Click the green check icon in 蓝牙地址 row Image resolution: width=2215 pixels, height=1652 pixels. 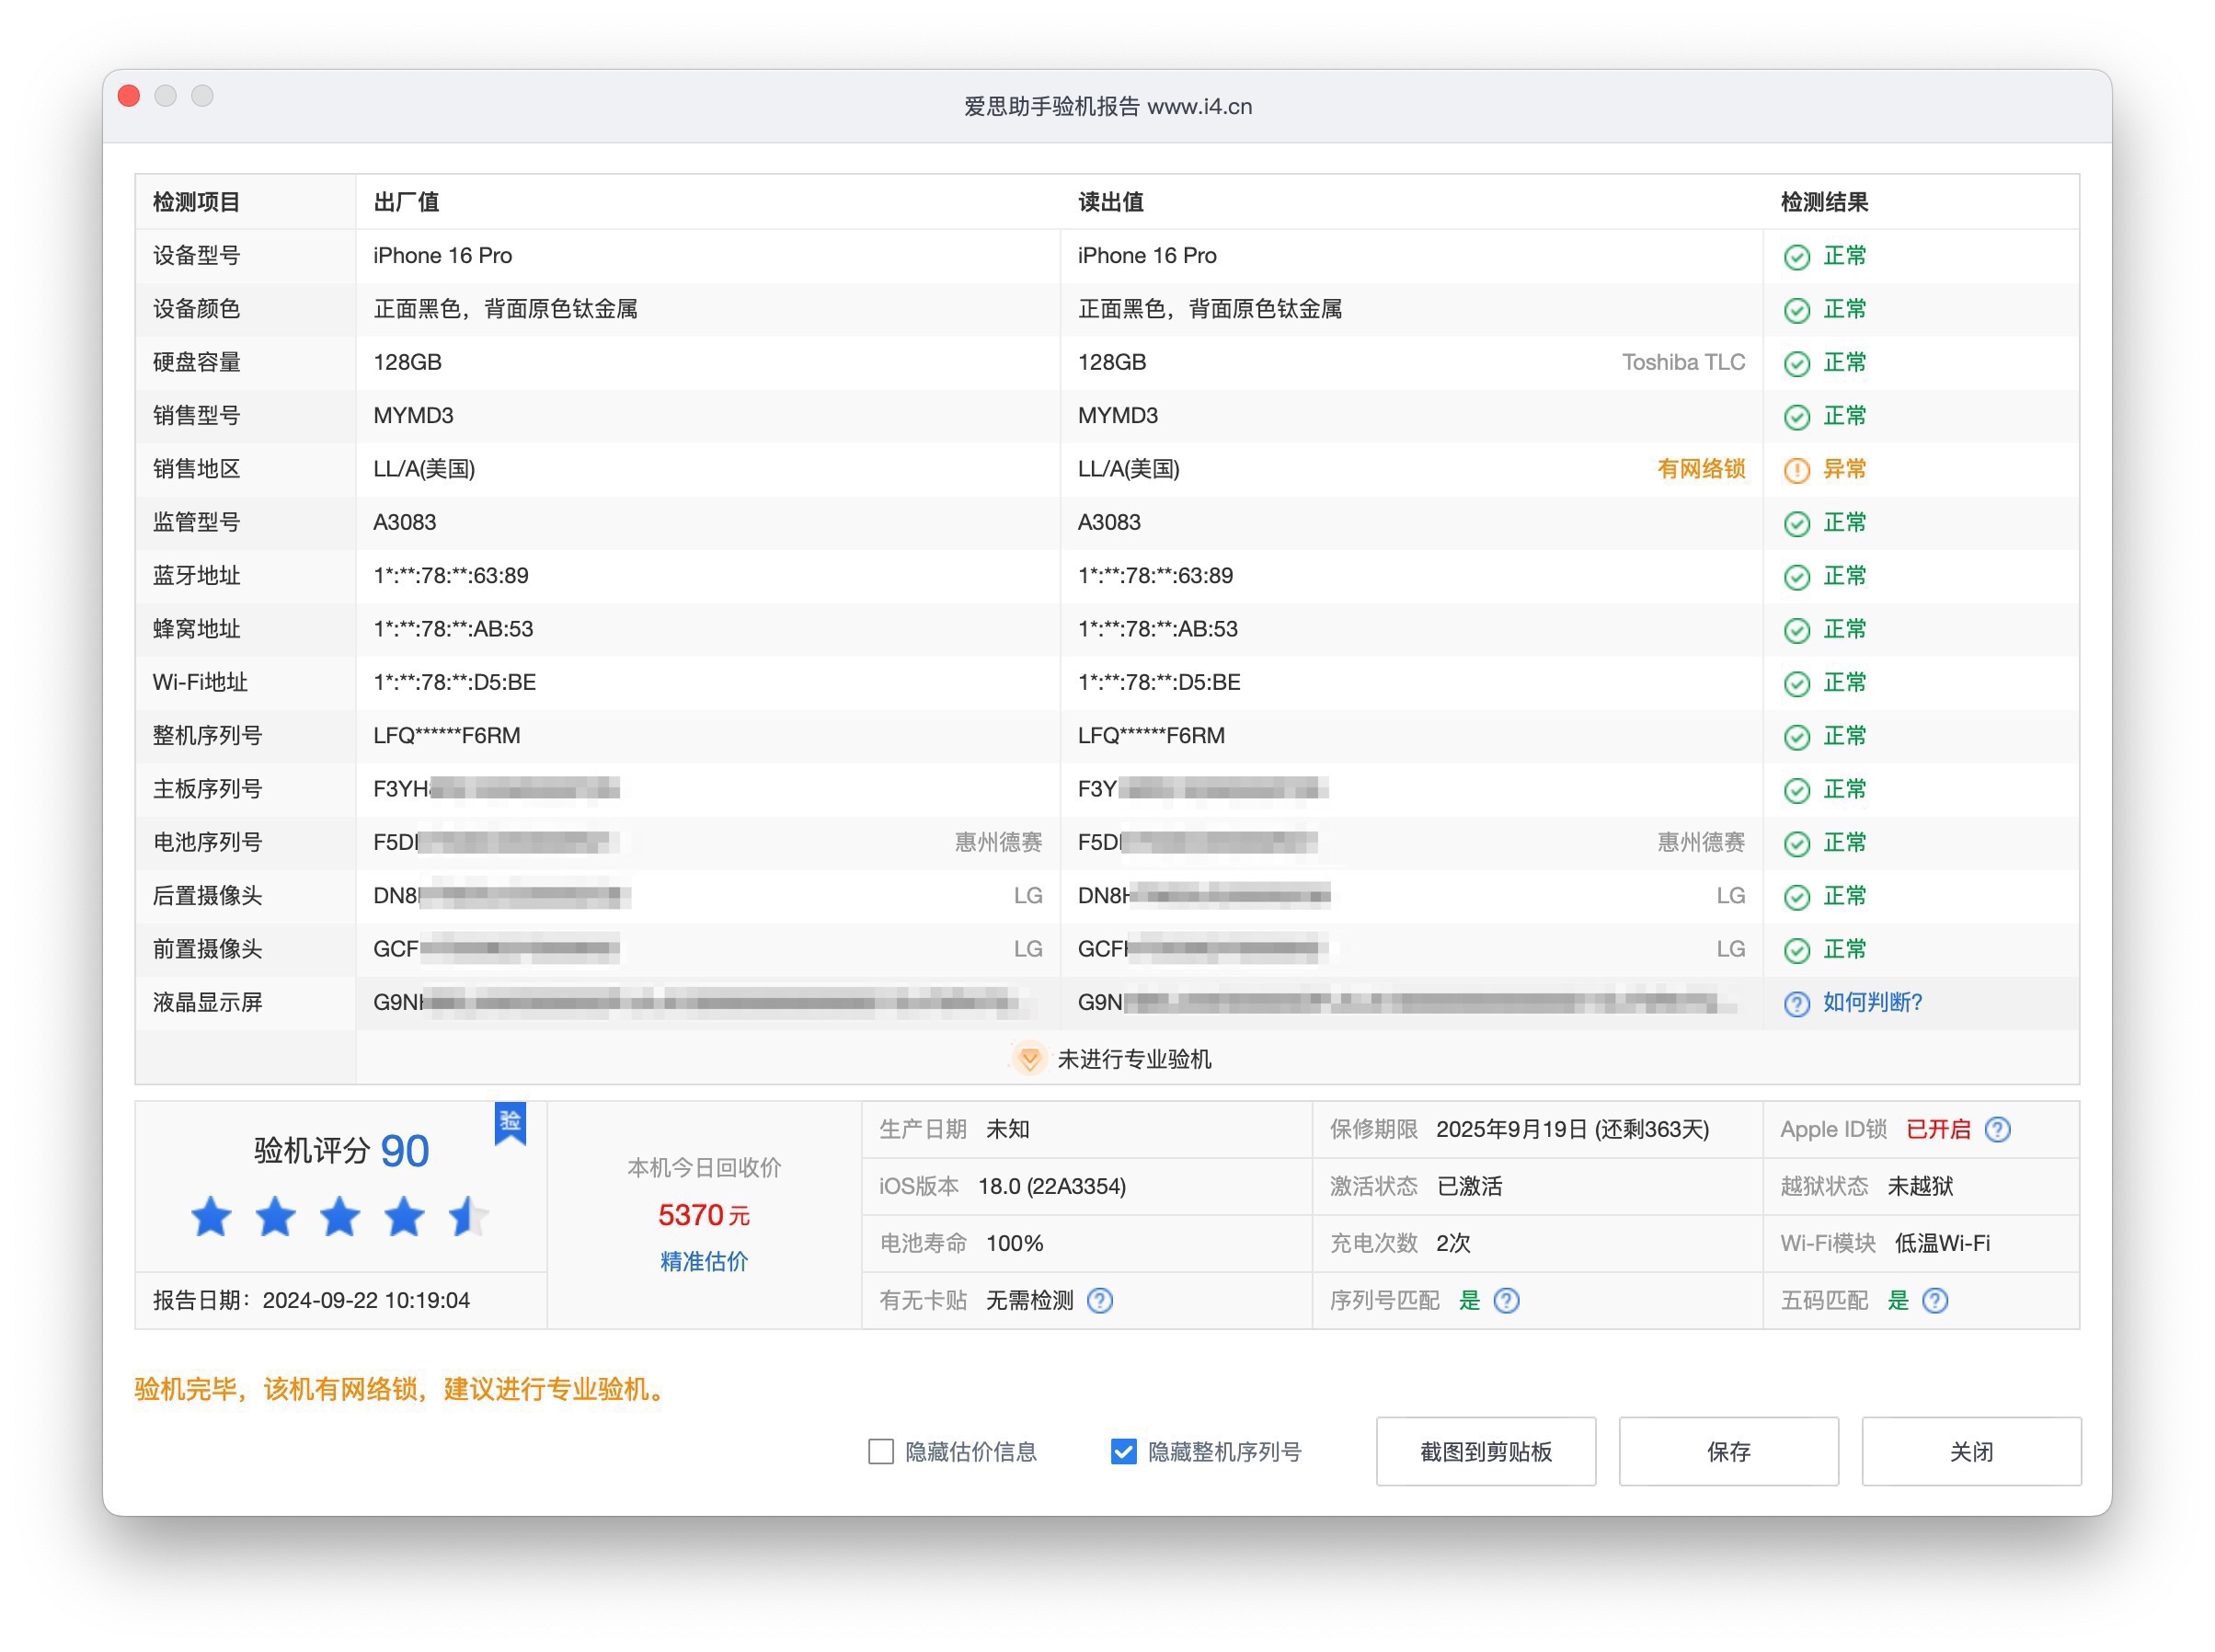(x=1796, y=577)
